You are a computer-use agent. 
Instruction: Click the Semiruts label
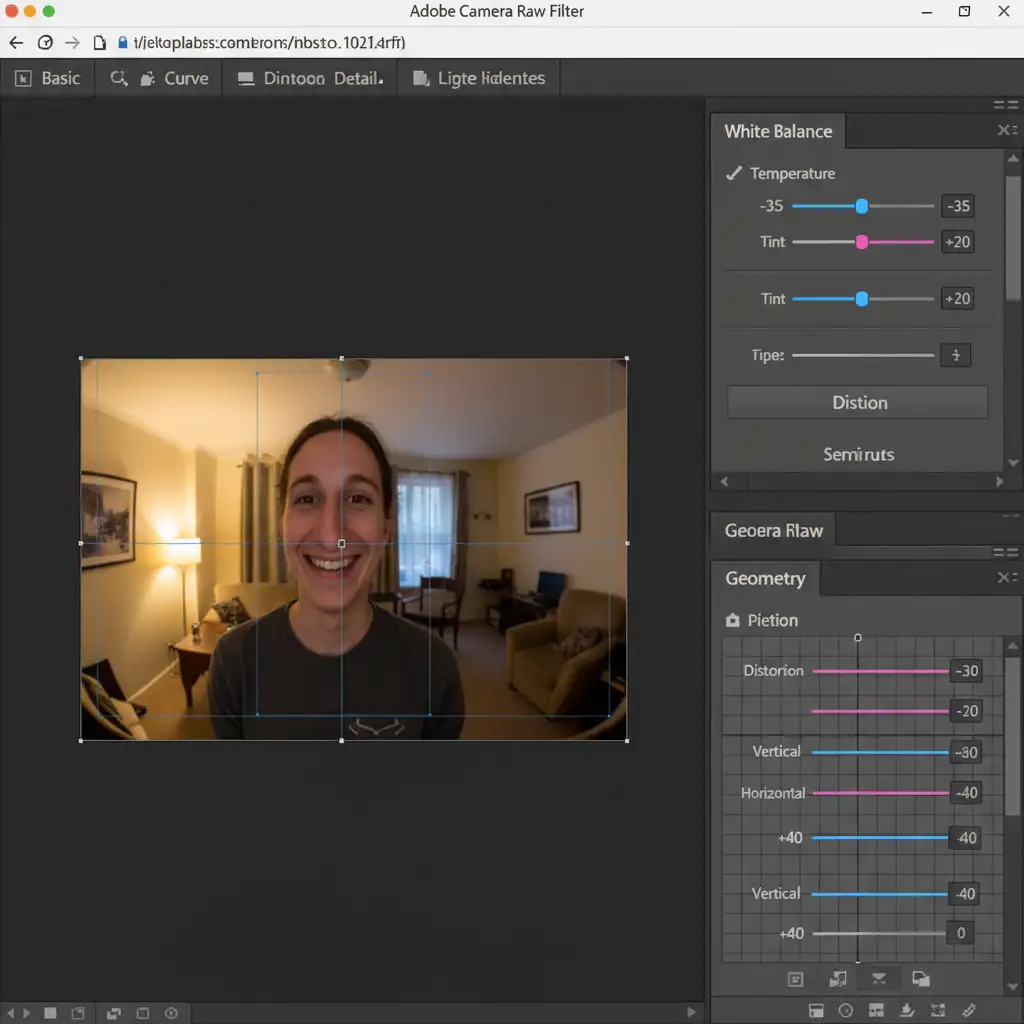point(858,454)
